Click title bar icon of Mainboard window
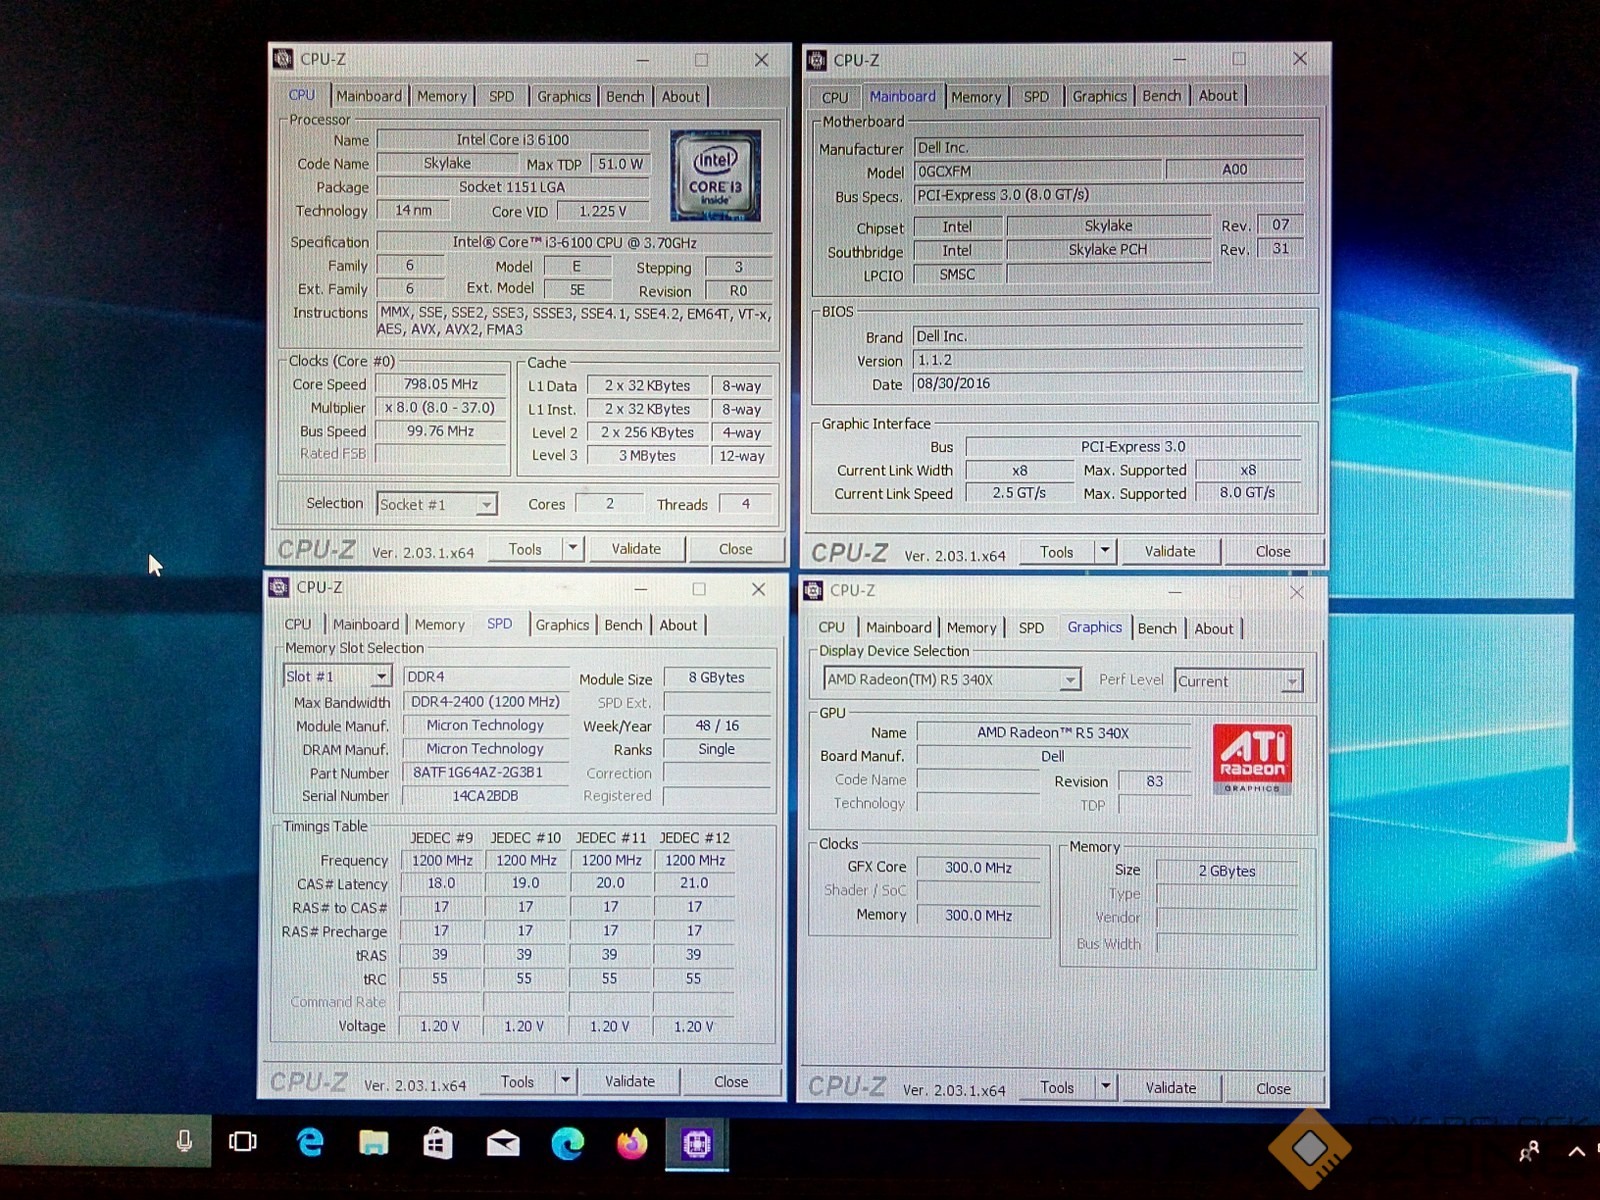The height and width of the screenshot is (1200, 1600). 816,60
